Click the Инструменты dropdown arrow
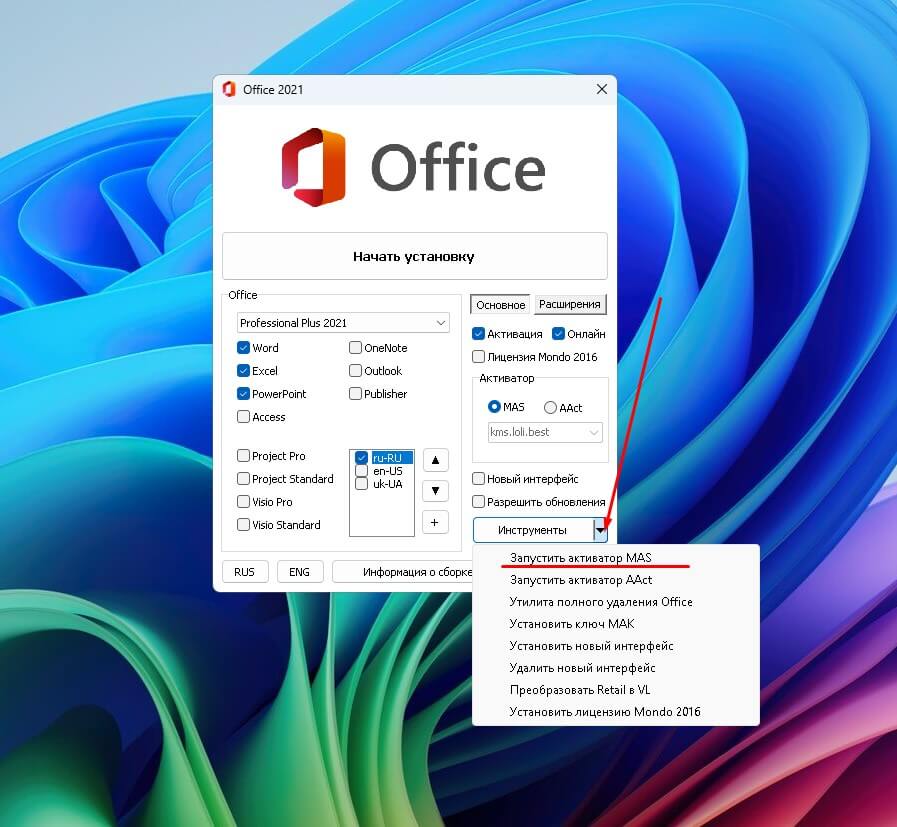The image size is (897, 827). point(600,530)
